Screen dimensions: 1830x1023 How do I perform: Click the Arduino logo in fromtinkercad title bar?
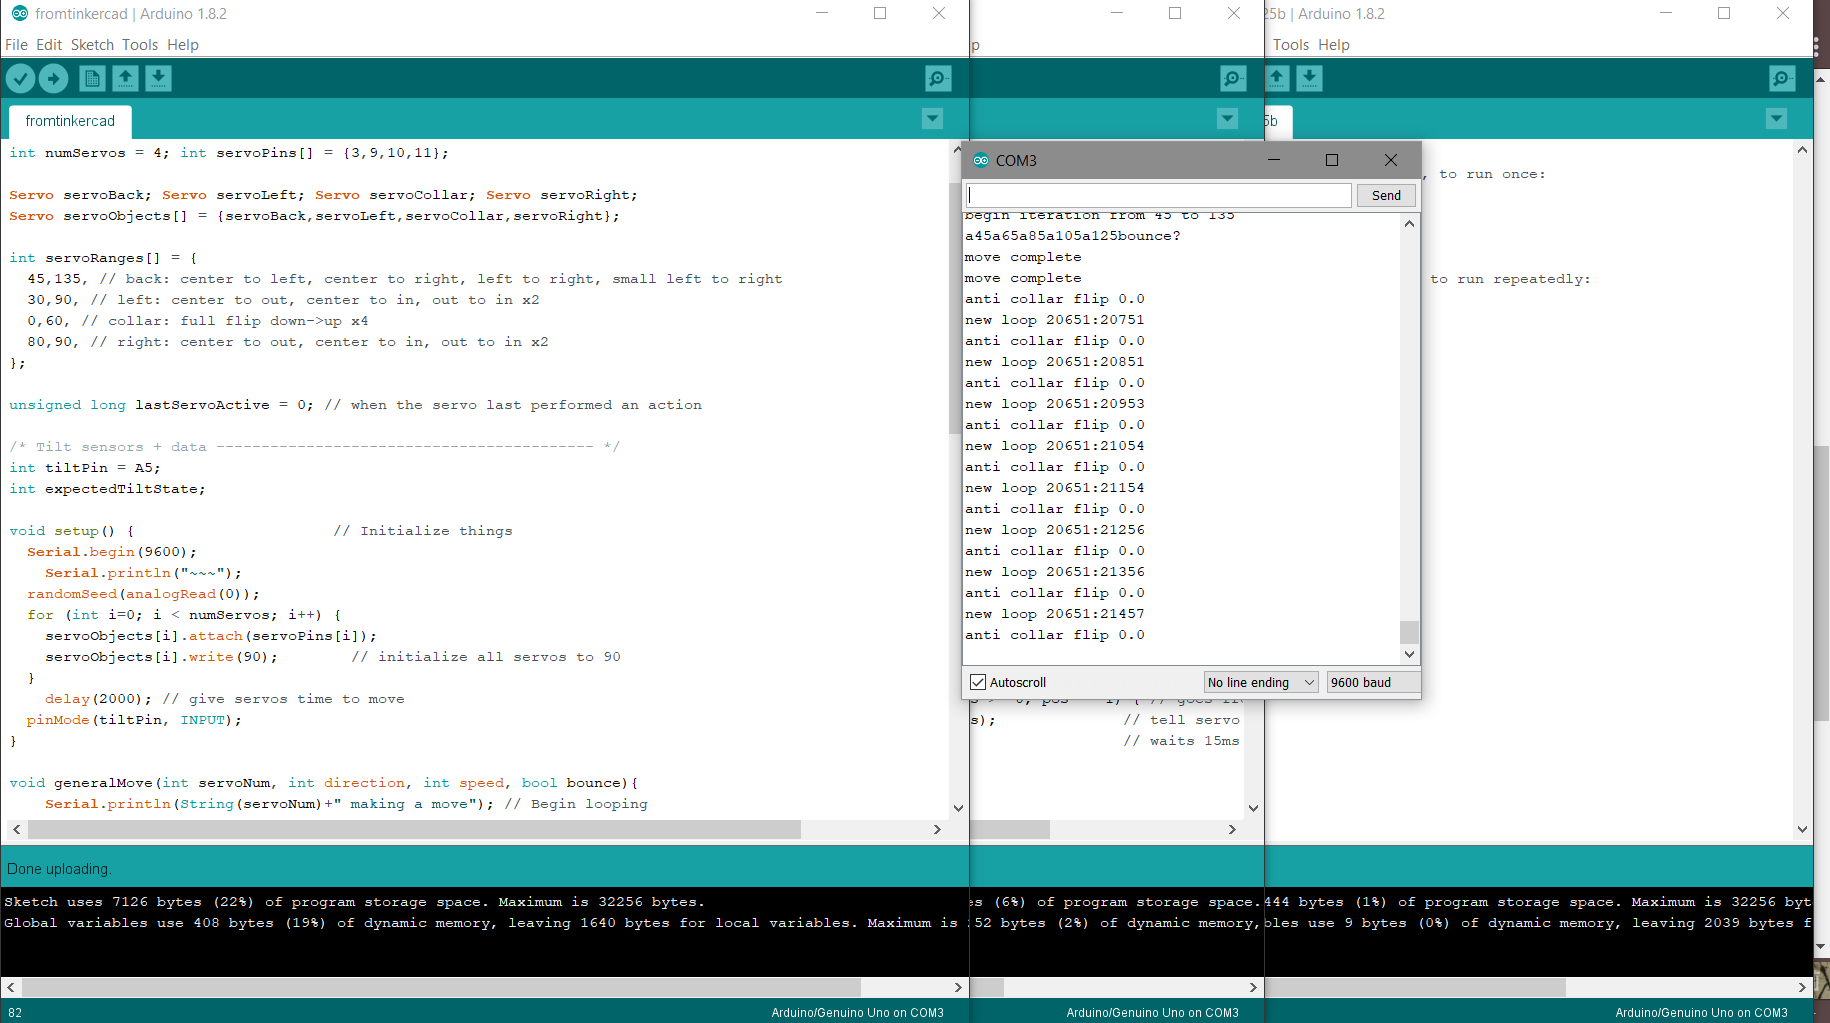point(19,13)
